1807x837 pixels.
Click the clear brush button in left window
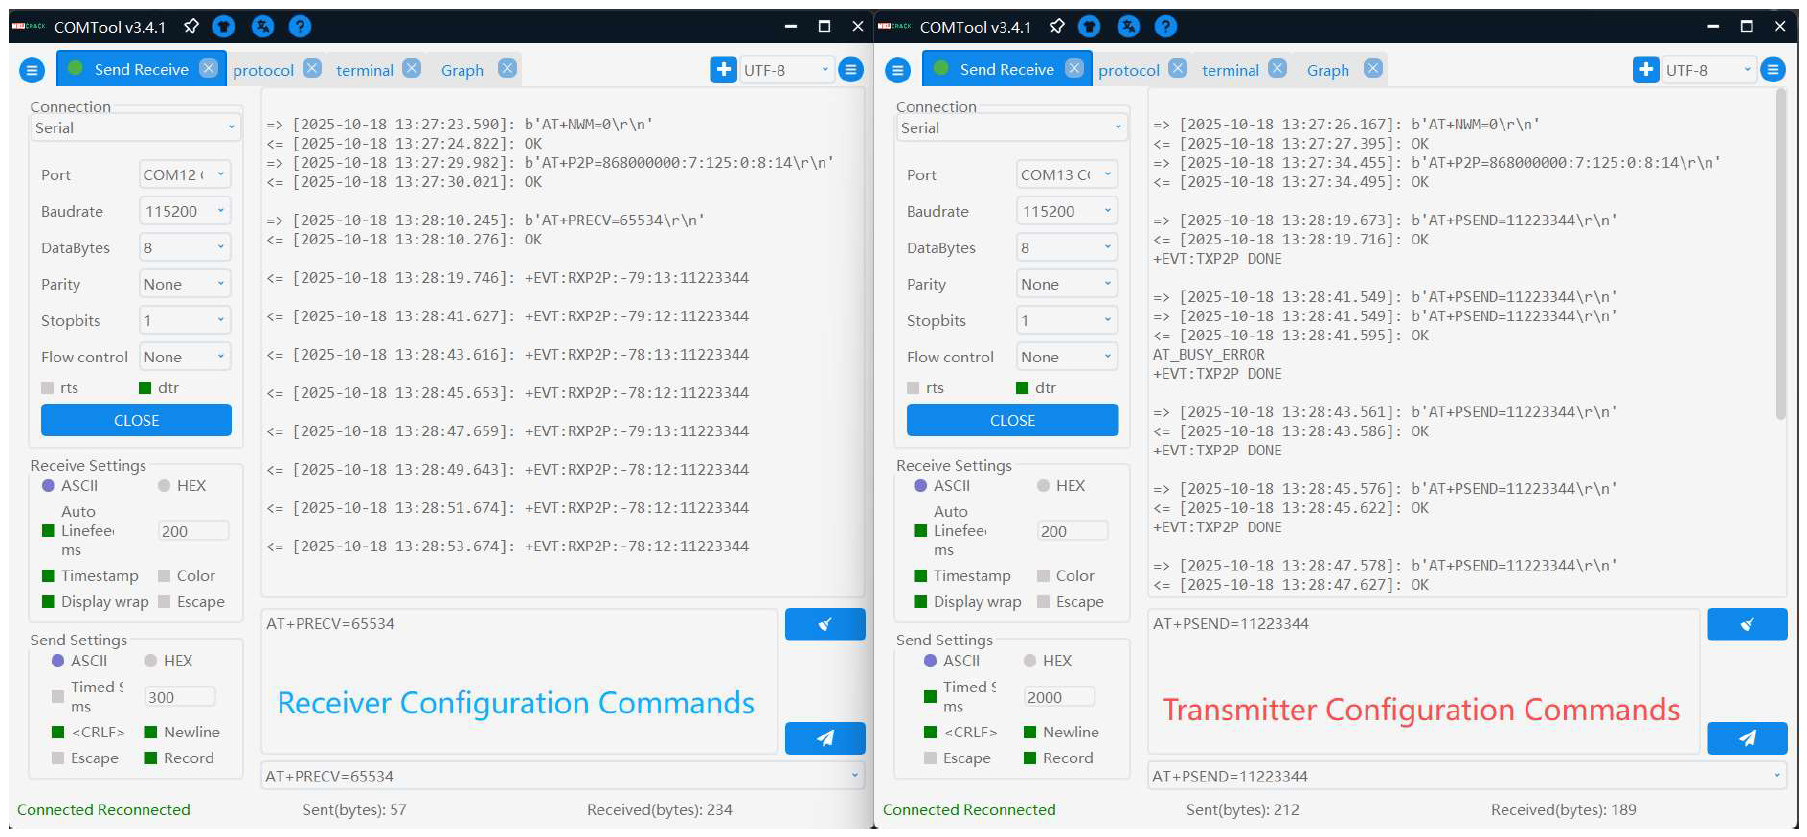point(825,624)
